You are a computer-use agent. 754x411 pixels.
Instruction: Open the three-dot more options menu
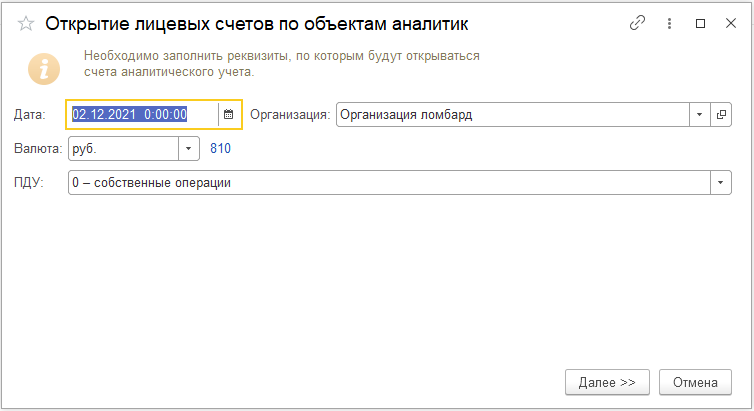669,23
